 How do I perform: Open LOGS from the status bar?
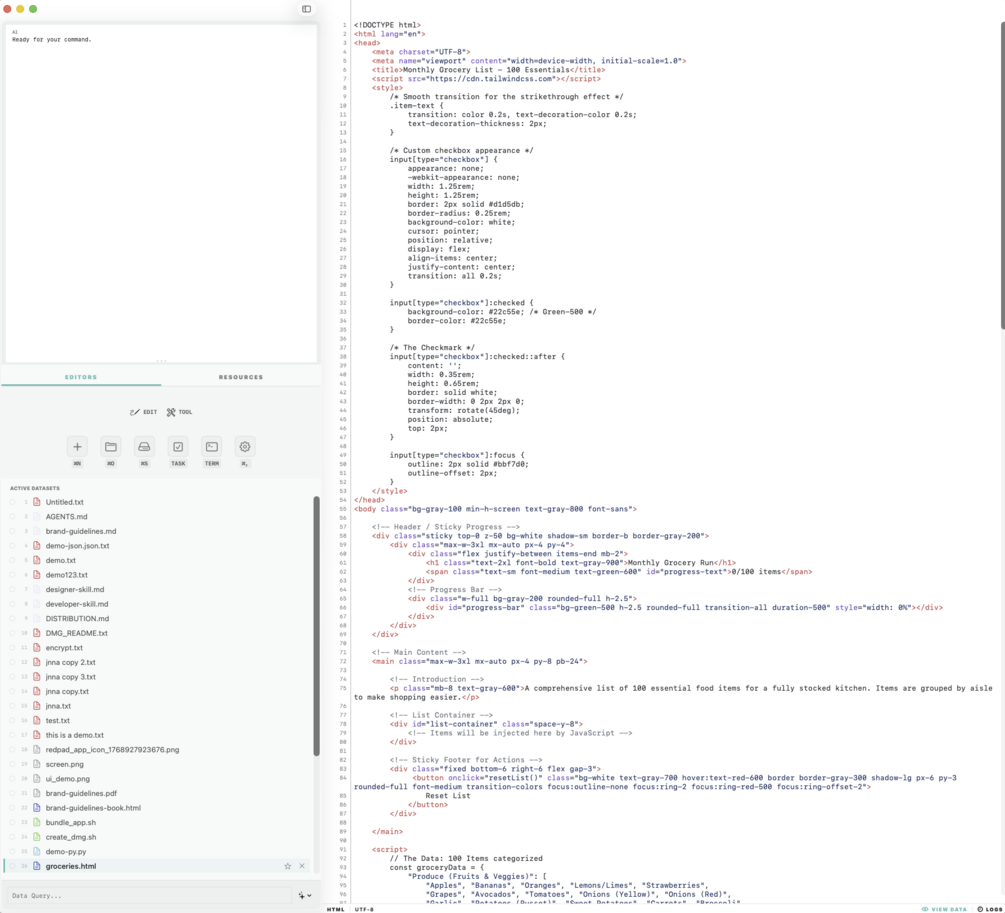click(x=990, y=909)
